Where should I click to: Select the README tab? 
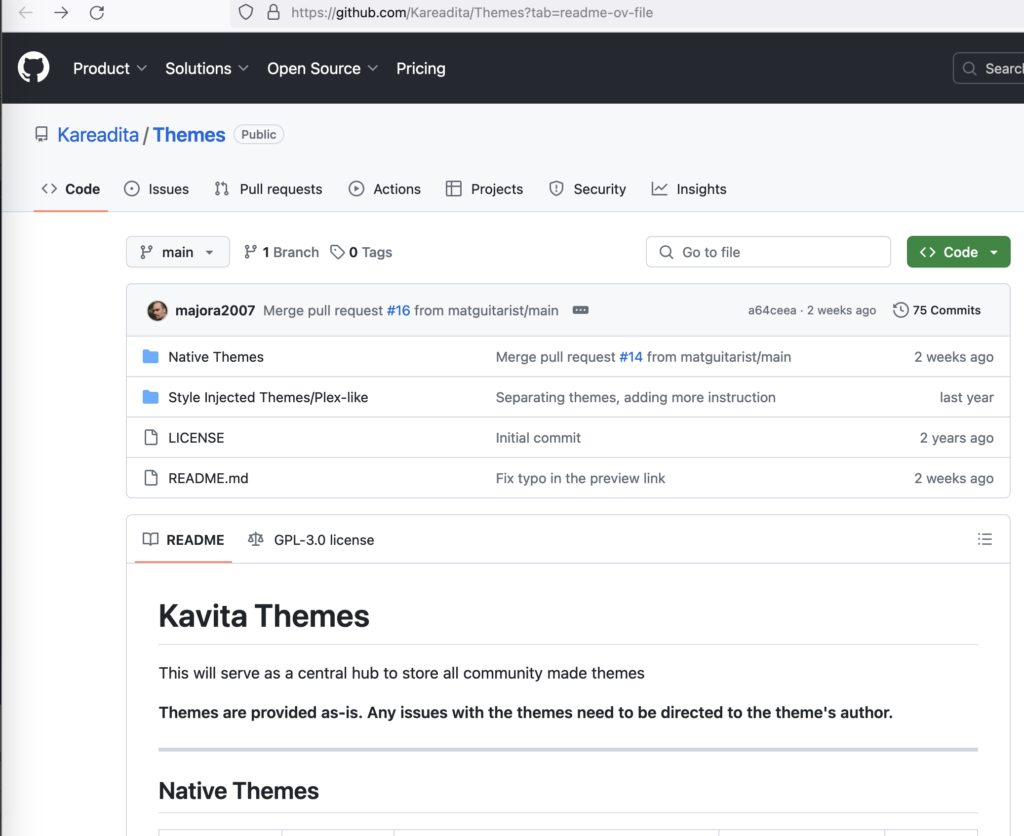tap(184, 540)
